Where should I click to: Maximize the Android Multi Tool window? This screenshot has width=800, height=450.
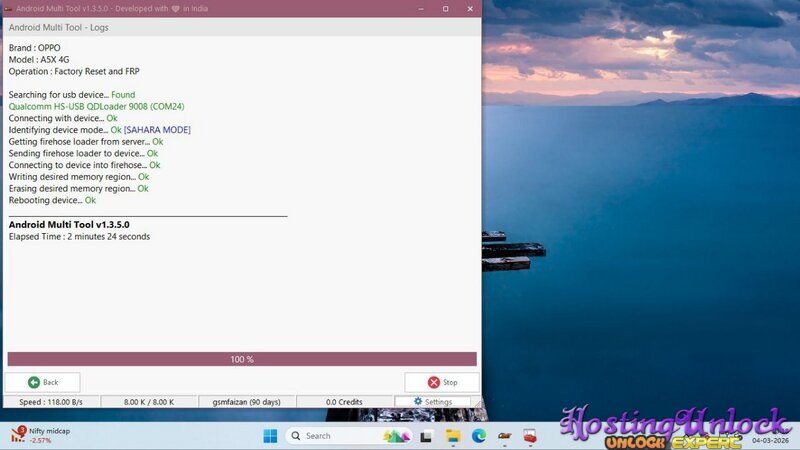click(445, 8)
